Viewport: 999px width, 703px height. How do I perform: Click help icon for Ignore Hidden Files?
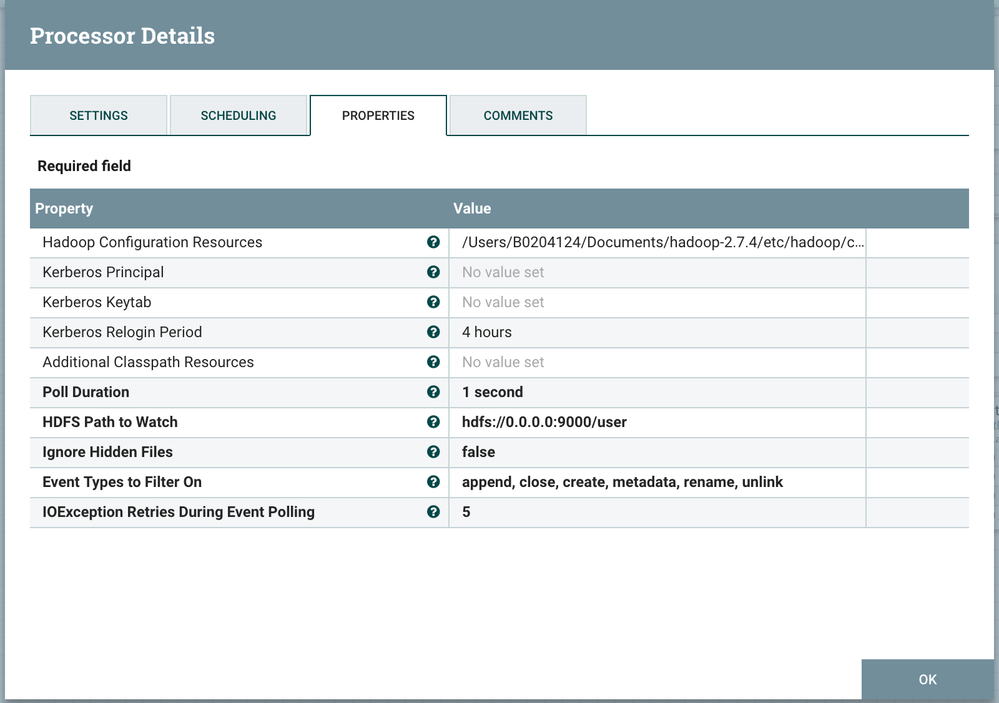coord(433,452)
